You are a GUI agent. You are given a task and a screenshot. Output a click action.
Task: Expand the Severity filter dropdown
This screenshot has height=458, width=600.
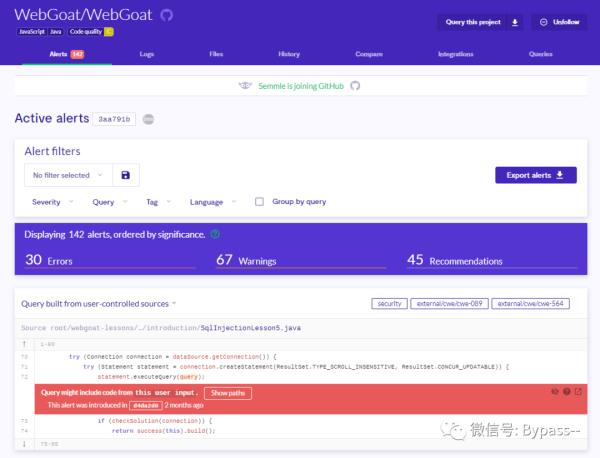tap(52, 202)
